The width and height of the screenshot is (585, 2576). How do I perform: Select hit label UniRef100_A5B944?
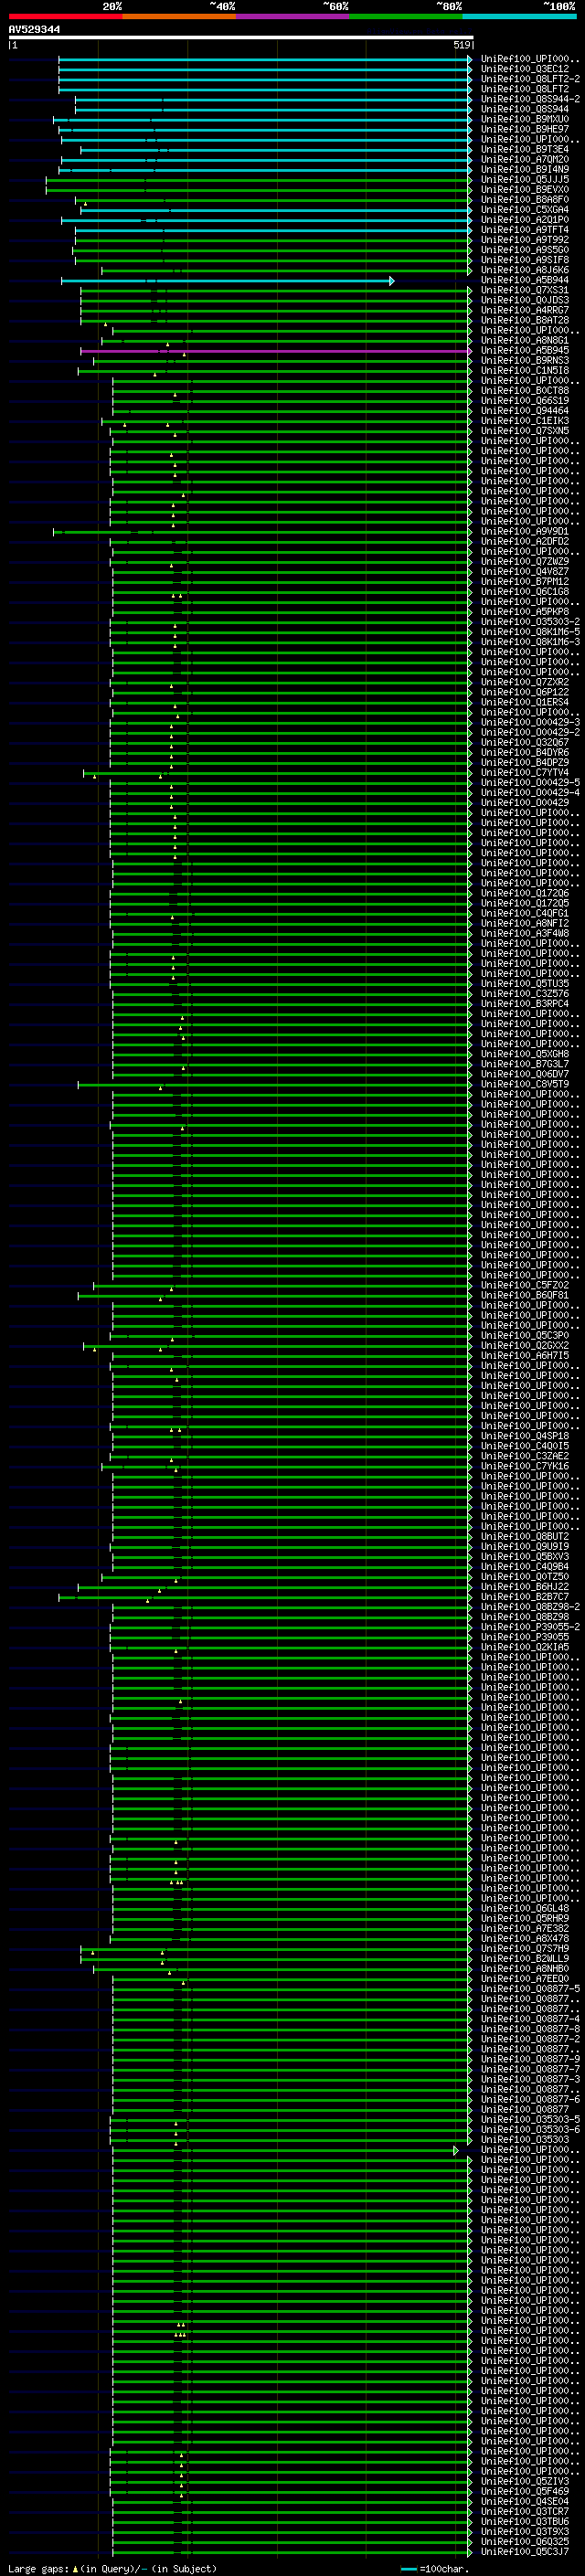point(525,280)
